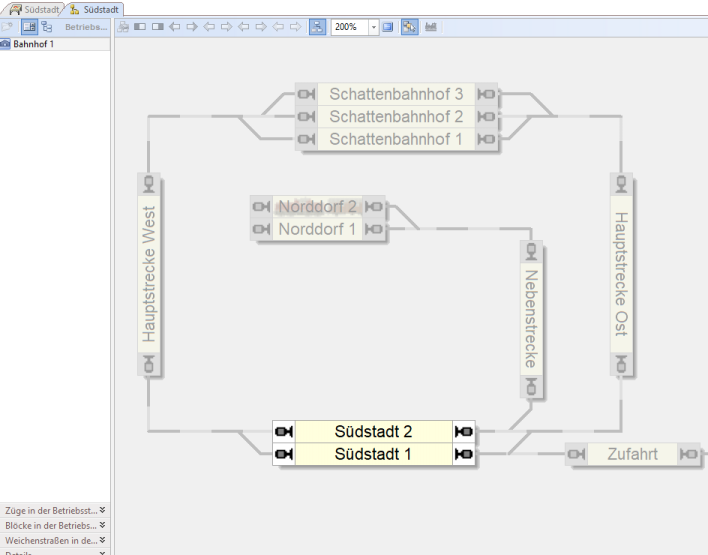The width and height of the screenshot is (708, 555).
Task: Click the tree view icon in left panel
Action: point(47,27)
